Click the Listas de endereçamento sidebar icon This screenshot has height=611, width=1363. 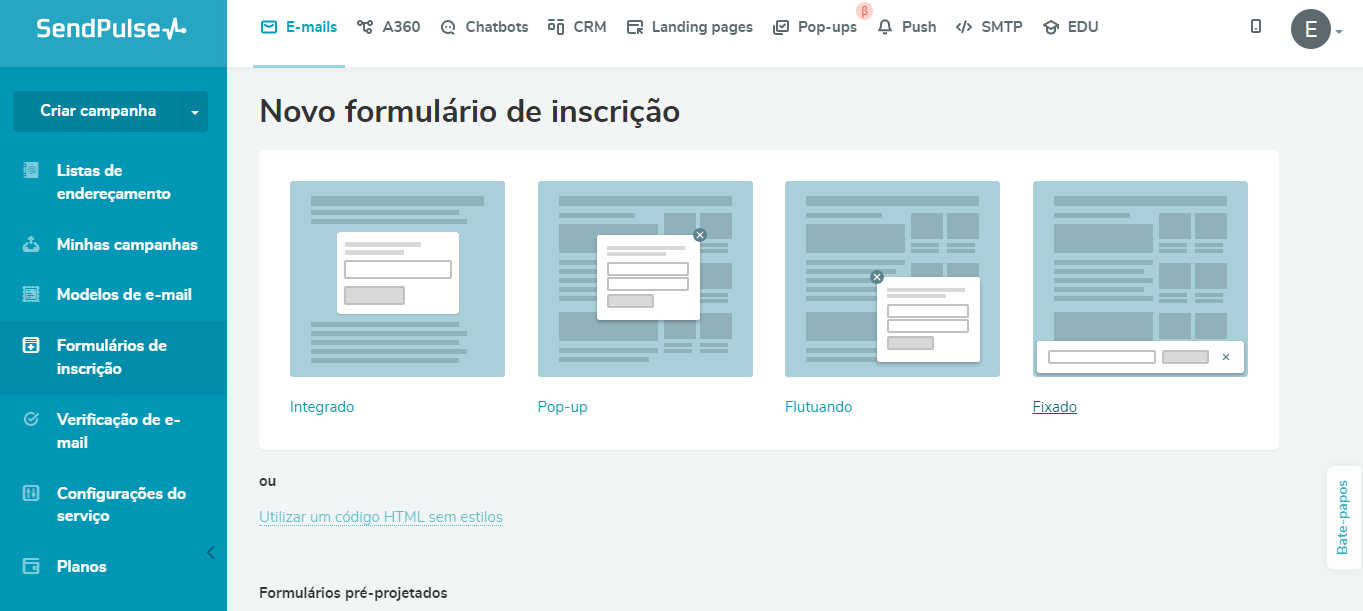31,170
